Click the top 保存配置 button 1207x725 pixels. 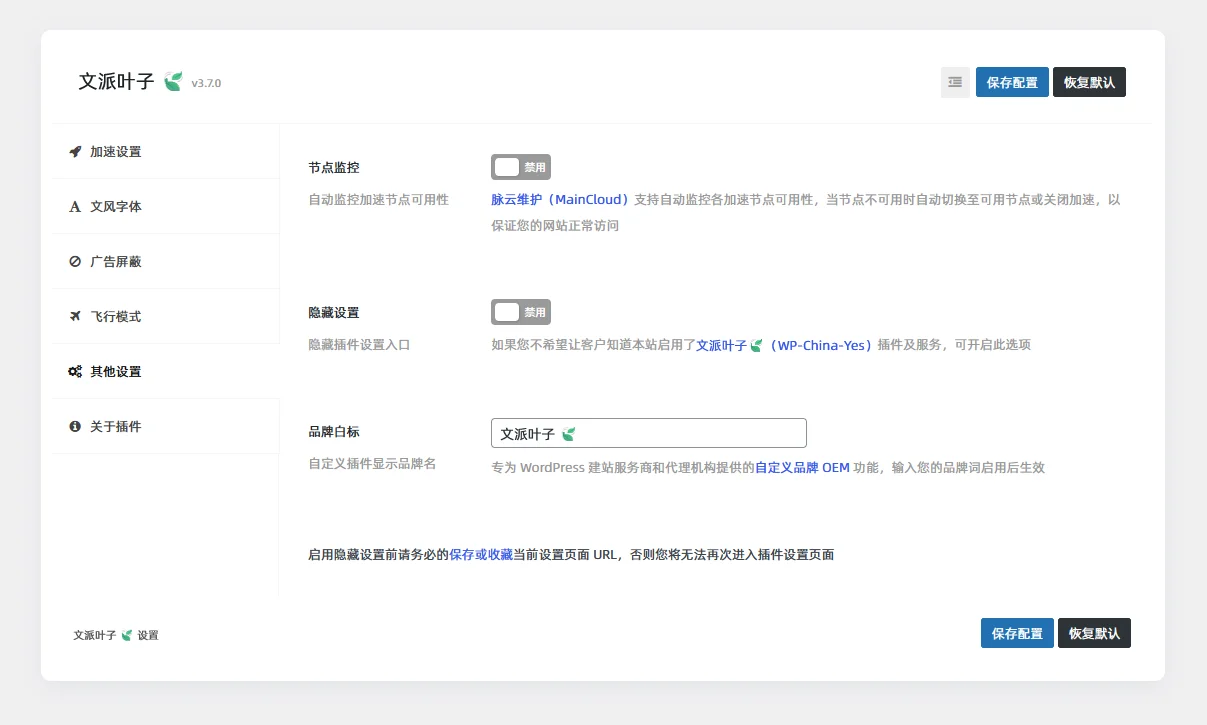pos(1012,82)
